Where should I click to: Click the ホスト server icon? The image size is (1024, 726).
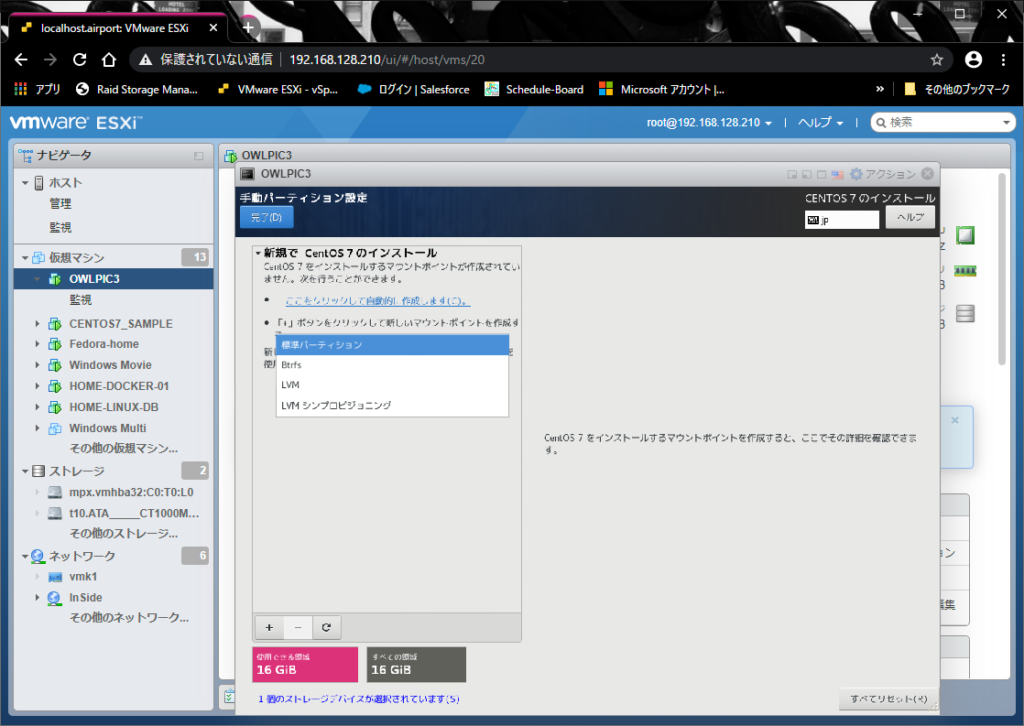pyautogui.click(x=39, y=183)
